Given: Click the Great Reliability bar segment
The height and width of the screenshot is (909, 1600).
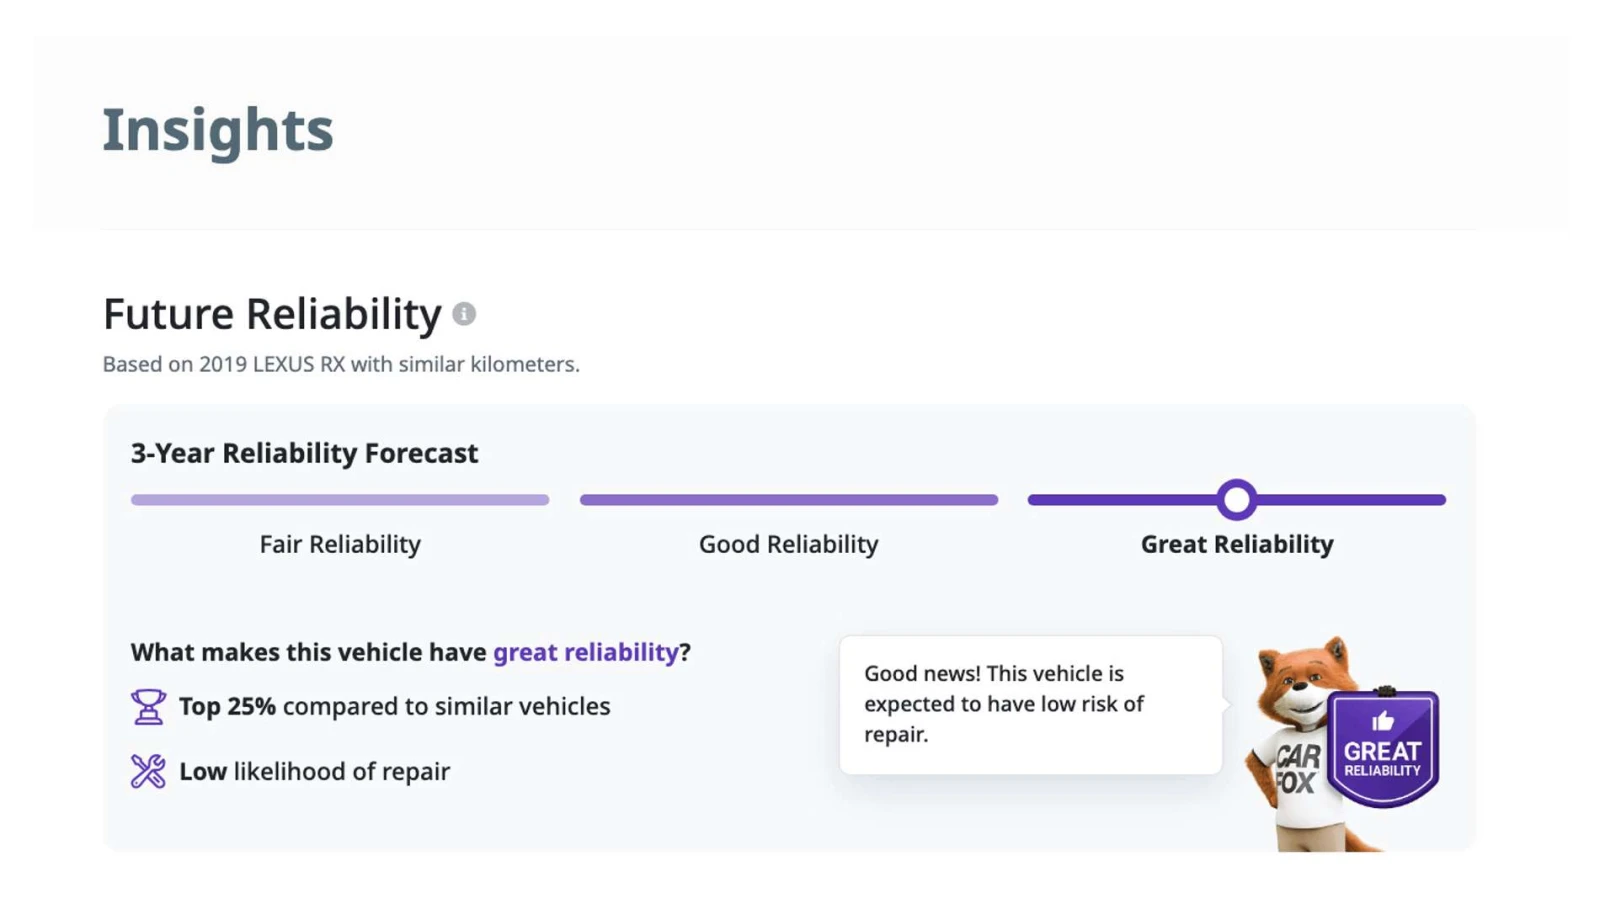Looking at the screenshot, I should [x=1237, y=500].
